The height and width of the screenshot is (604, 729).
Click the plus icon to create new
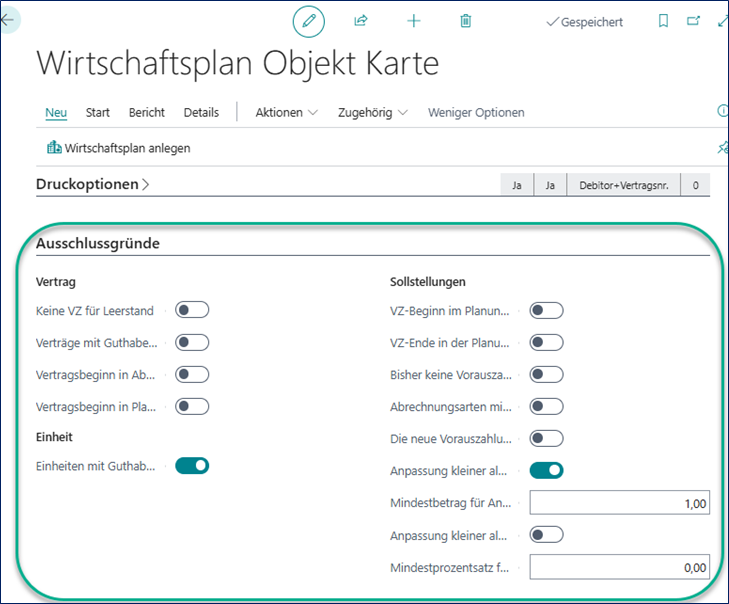click(413, 21)
